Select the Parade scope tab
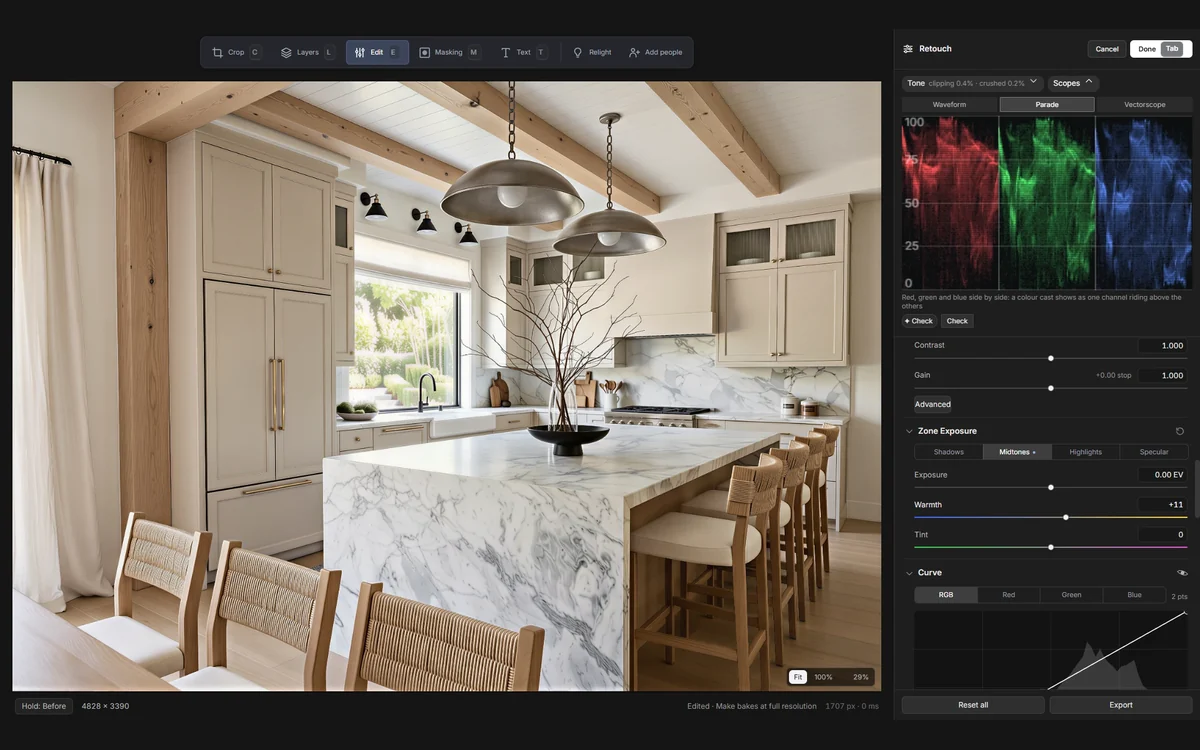Screen dimensions: 1200x750 click(x=1047, y=104)
